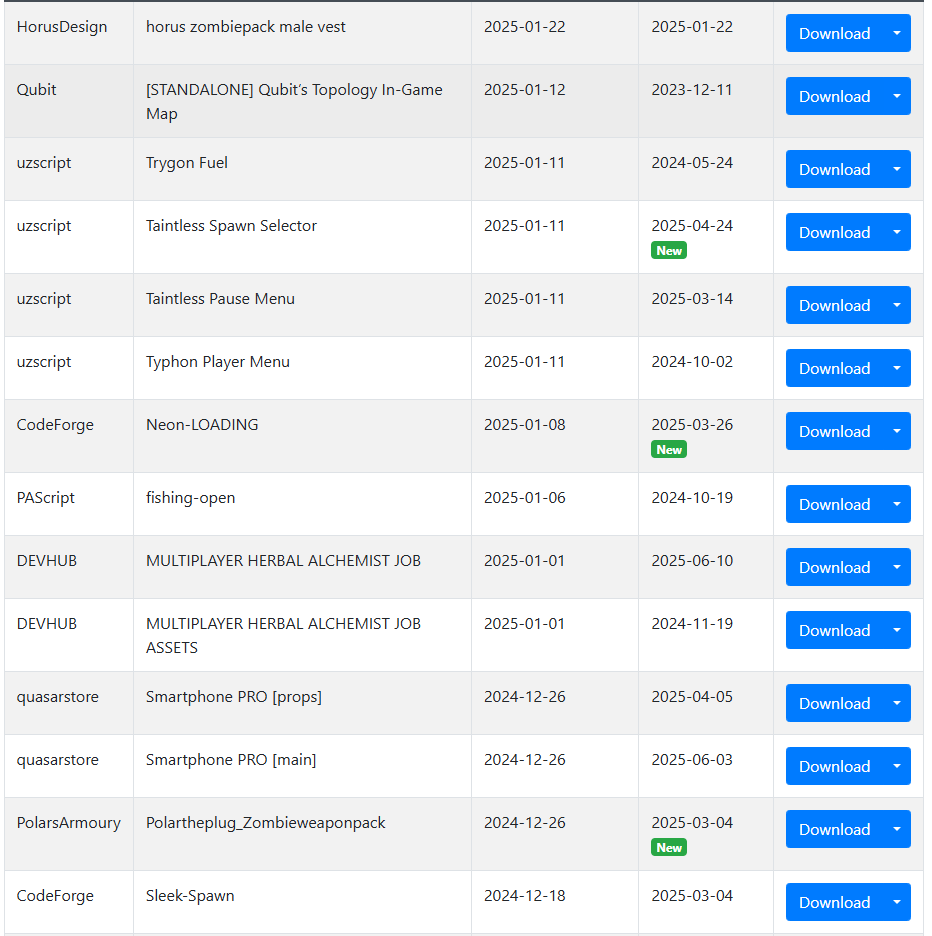This screenshot has width=932, height=936.
Task: Click New badge on Neon-LOADING row
Action: (x=669, y=449)
